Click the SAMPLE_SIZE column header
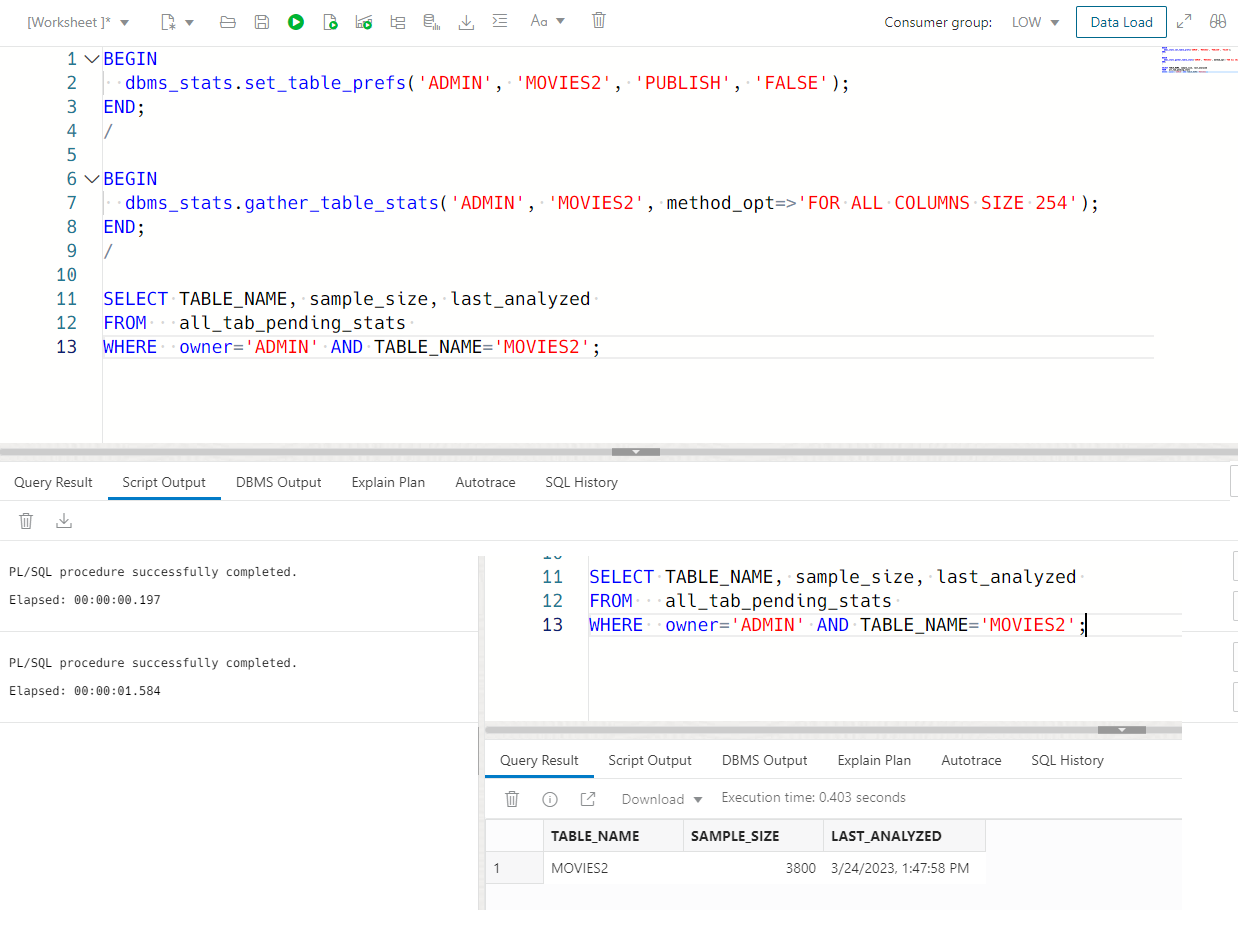 click(754, 836)
